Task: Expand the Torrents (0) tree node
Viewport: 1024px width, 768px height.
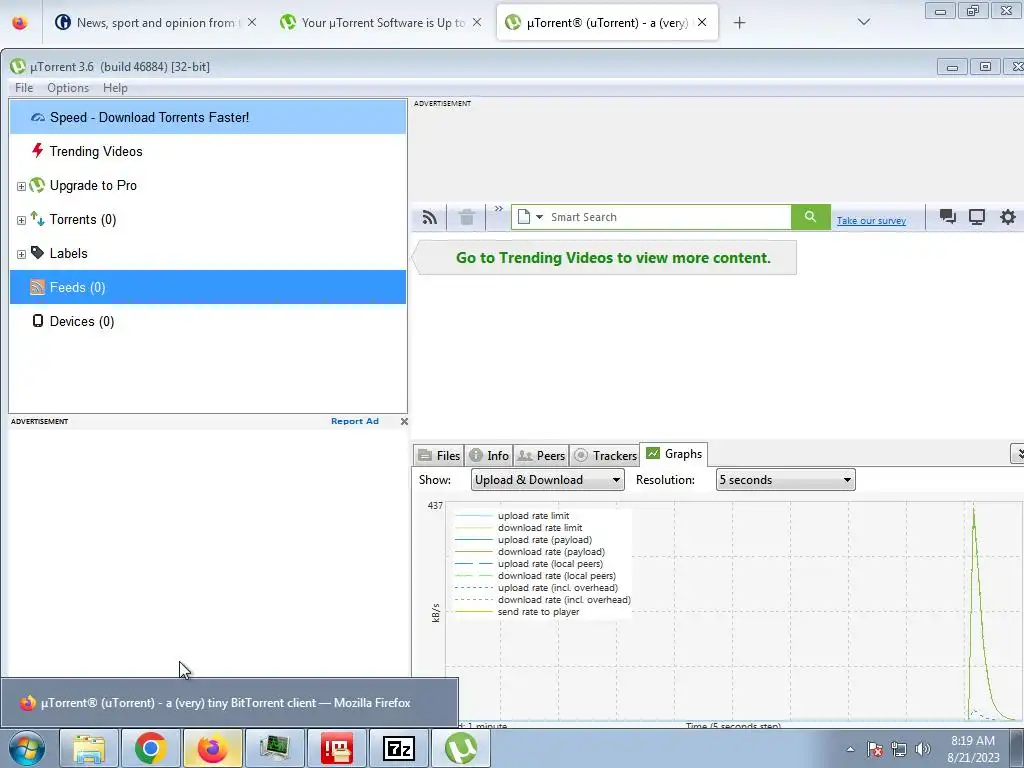Action: tap(21, 220)
